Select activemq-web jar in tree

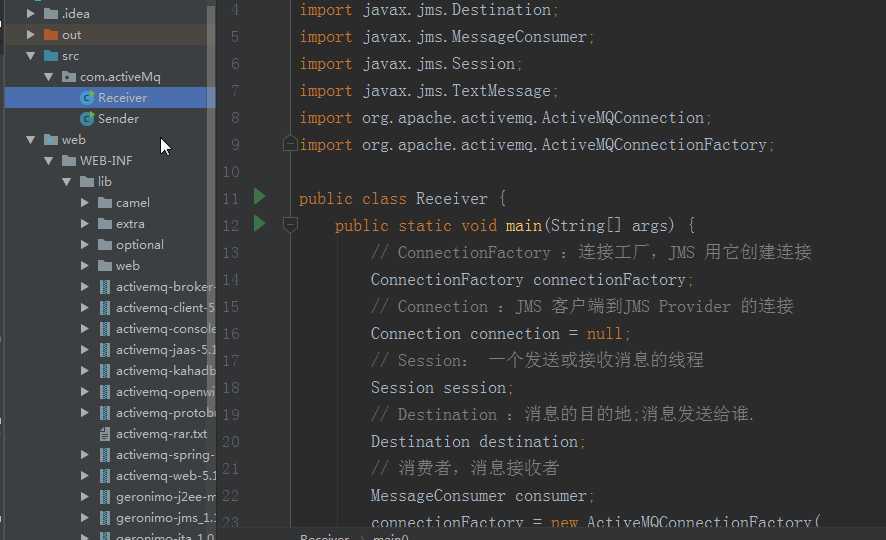(165, 476)
